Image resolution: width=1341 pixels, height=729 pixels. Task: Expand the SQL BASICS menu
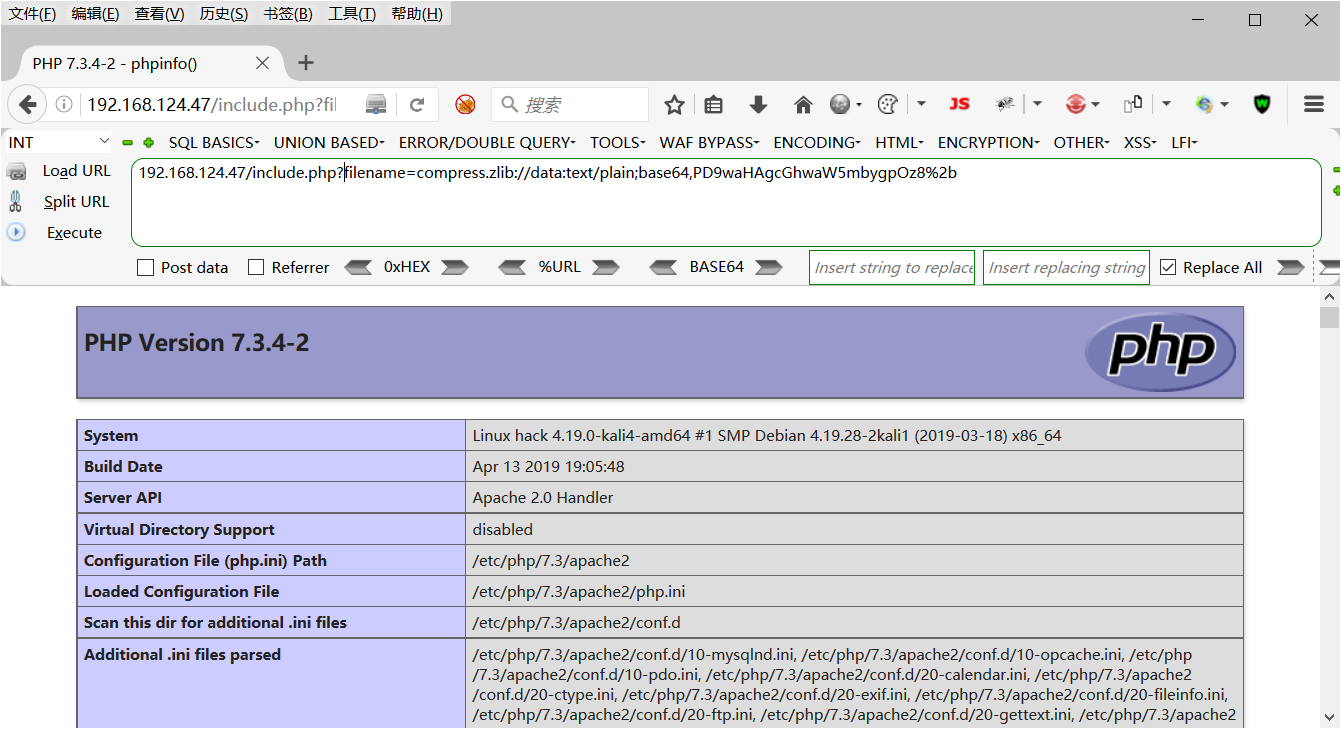tap(214, 143)
